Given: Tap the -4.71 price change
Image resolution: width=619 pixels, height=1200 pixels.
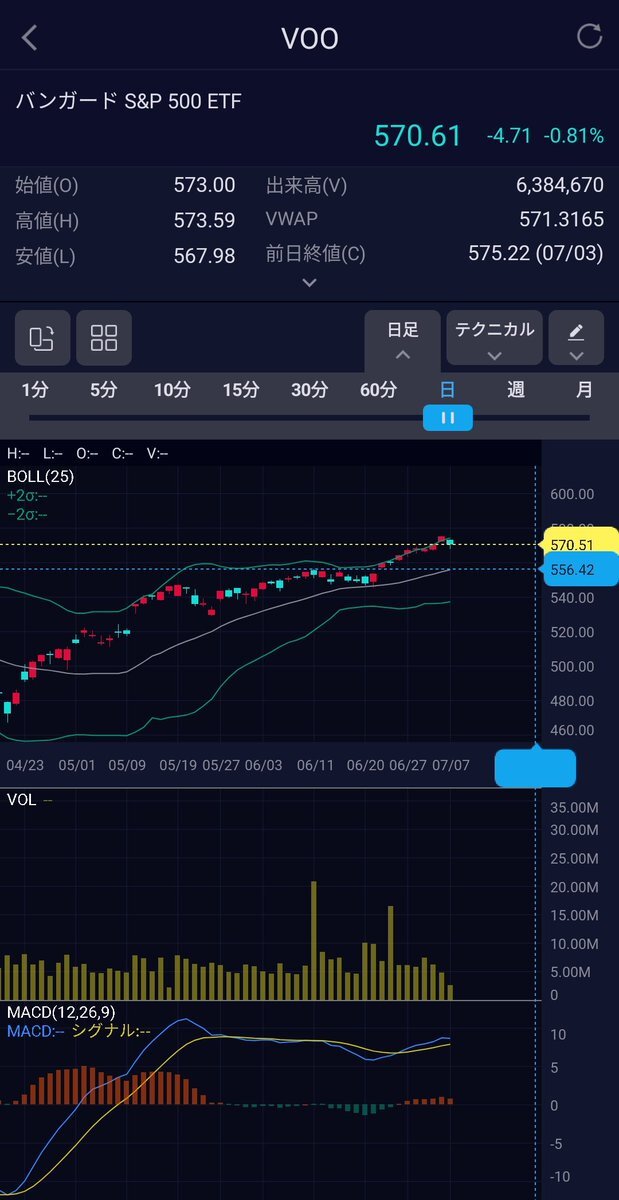Looking at the screenshot, I should [x=510, y=136].
